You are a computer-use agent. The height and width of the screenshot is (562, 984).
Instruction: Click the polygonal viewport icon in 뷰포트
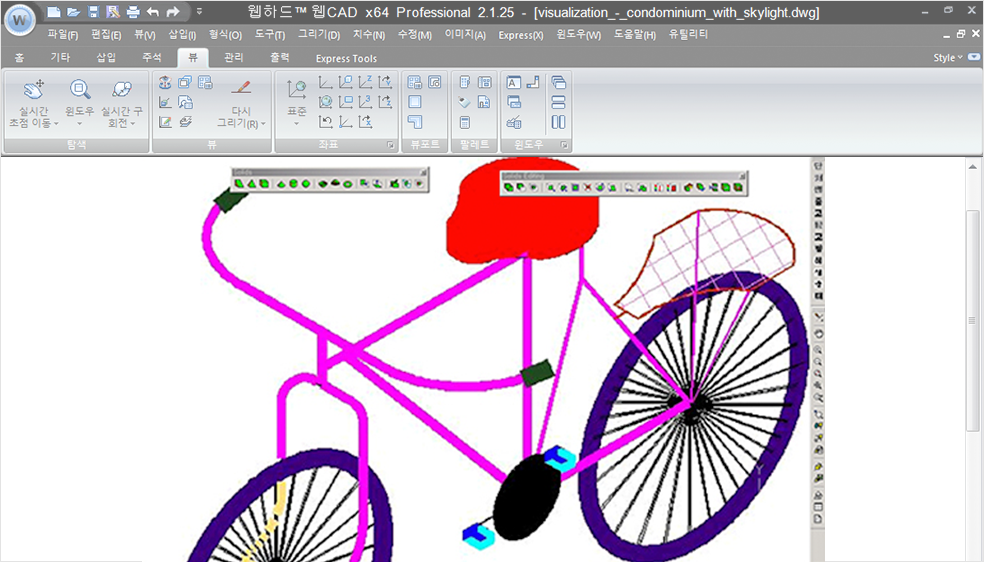(x=415, y=122)
